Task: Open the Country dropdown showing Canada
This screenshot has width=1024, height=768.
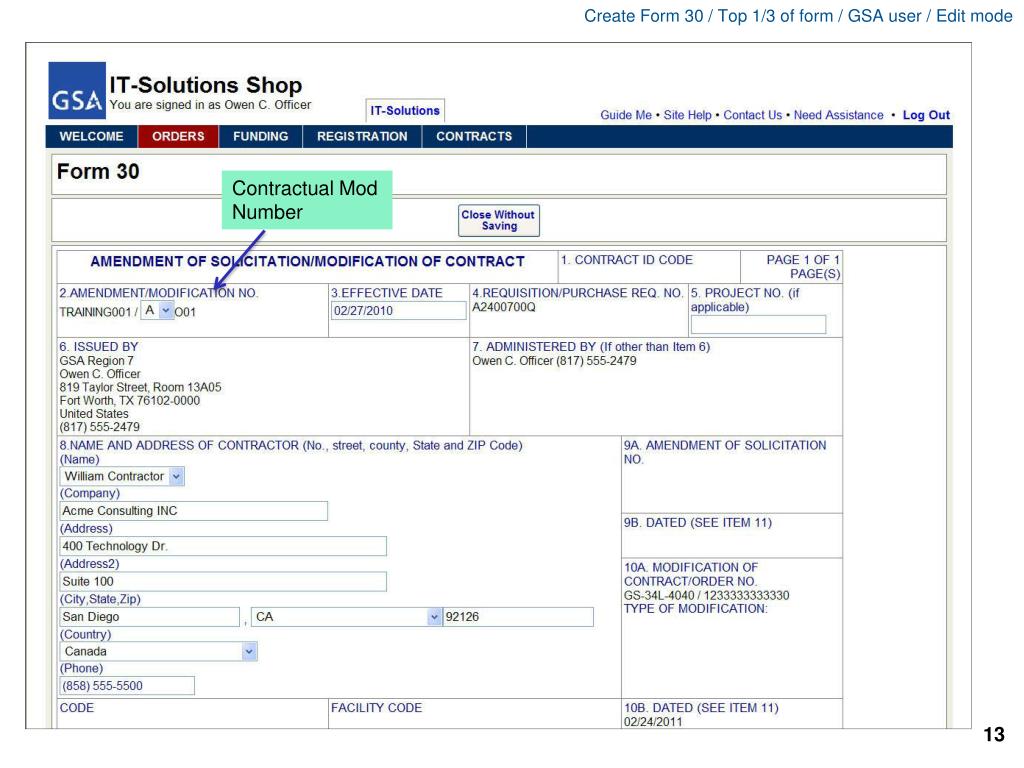Action: click(x=159, y=651)
